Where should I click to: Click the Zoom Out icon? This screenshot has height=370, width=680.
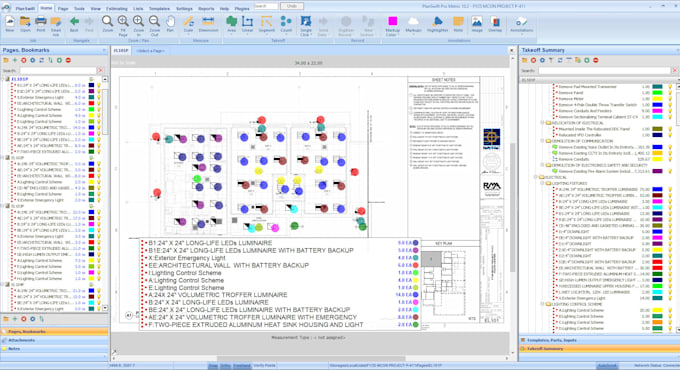tap(154, 21)
